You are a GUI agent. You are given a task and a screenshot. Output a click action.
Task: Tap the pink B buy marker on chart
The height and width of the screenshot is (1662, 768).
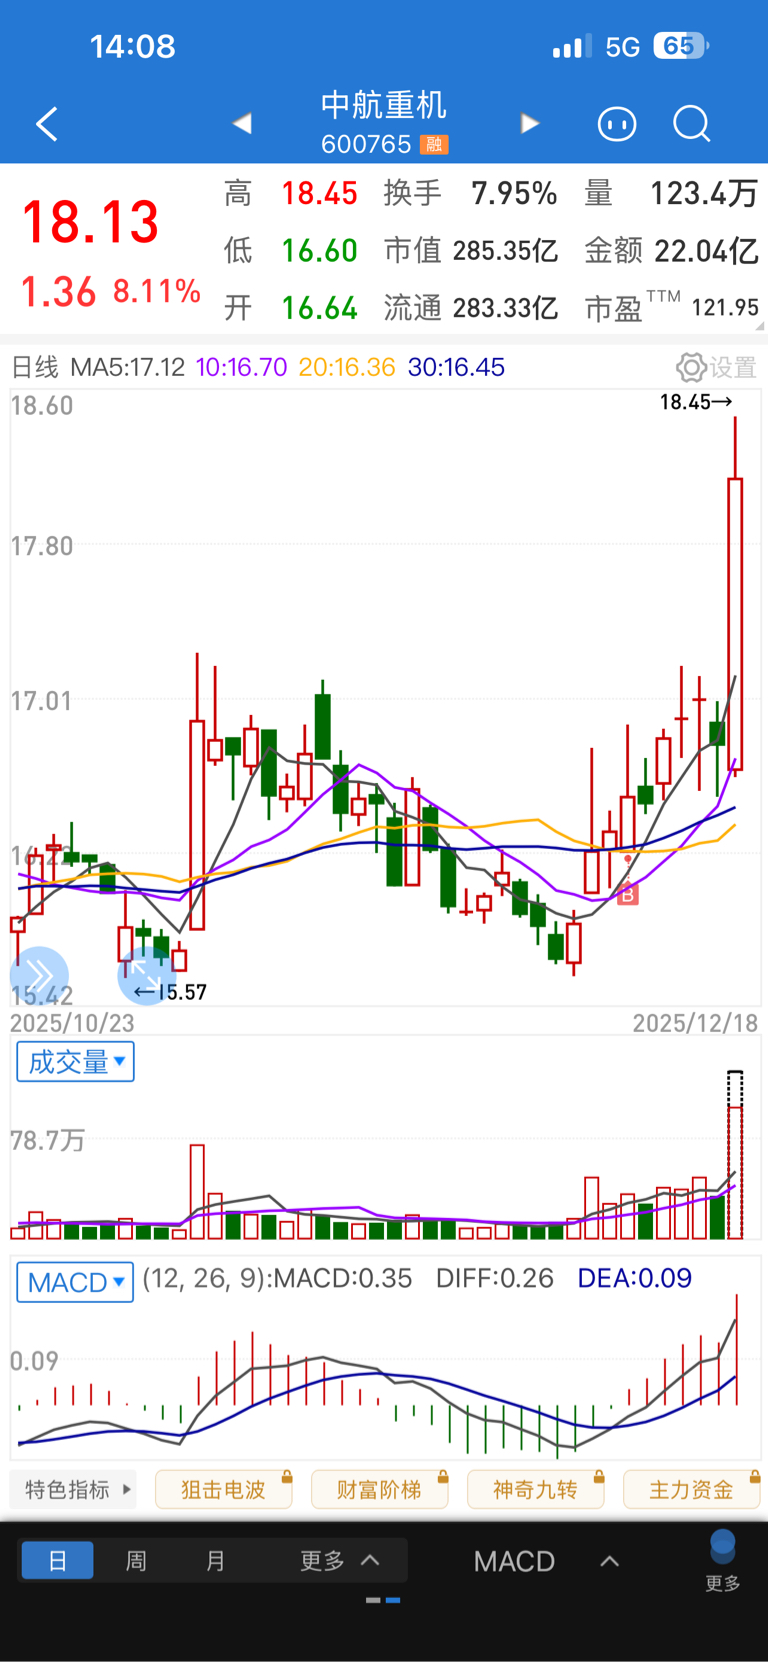pyautogui.click(x=627, y=895)
